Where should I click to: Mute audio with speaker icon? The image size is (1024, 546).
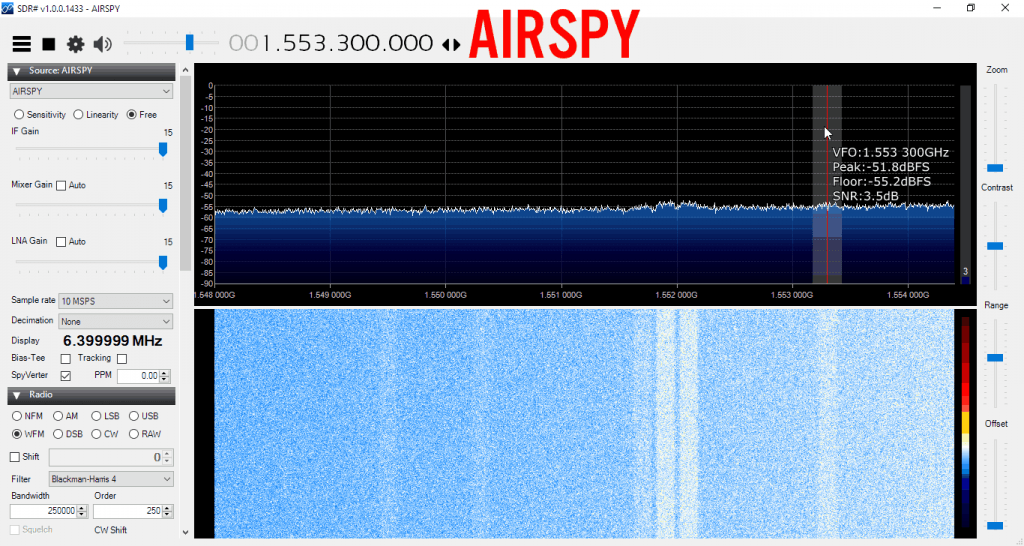[x=102, y=44]
